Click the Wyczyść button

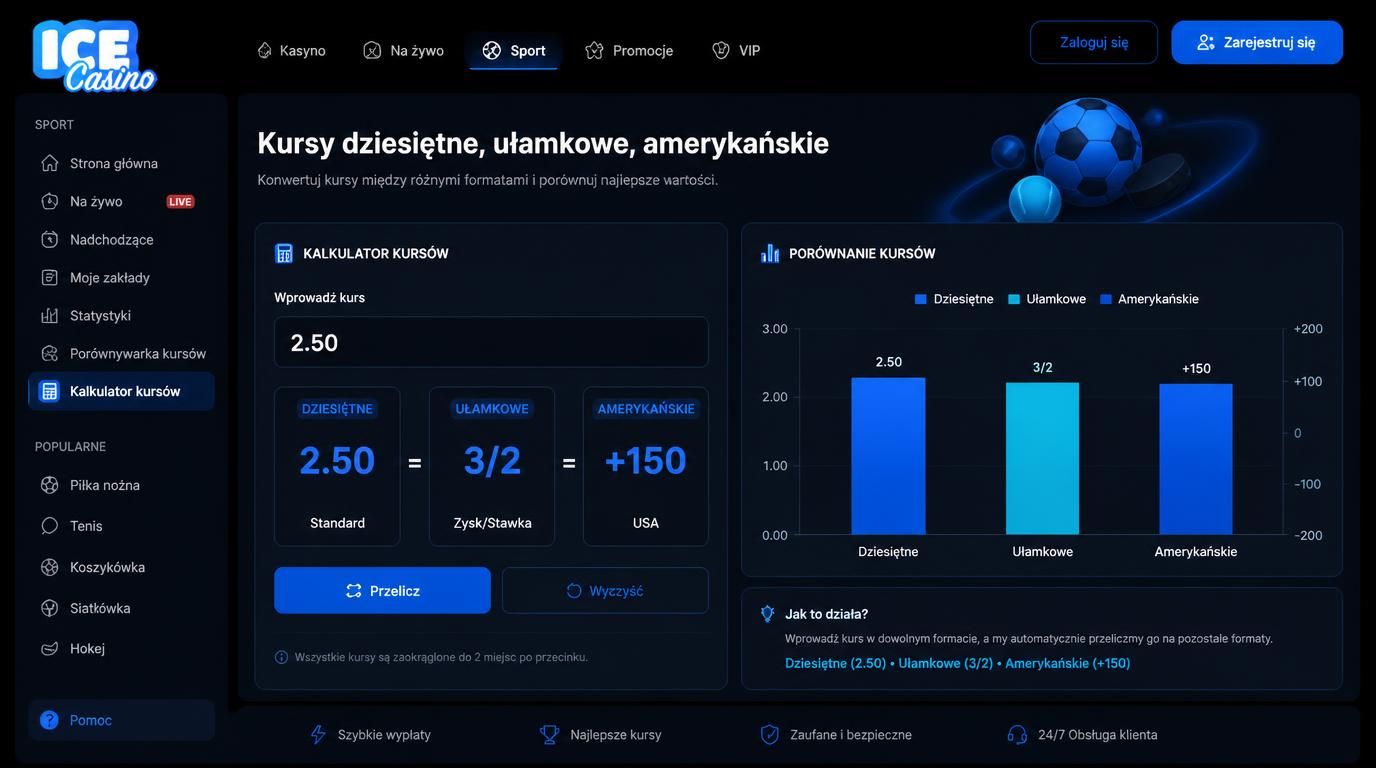(605, 590)
